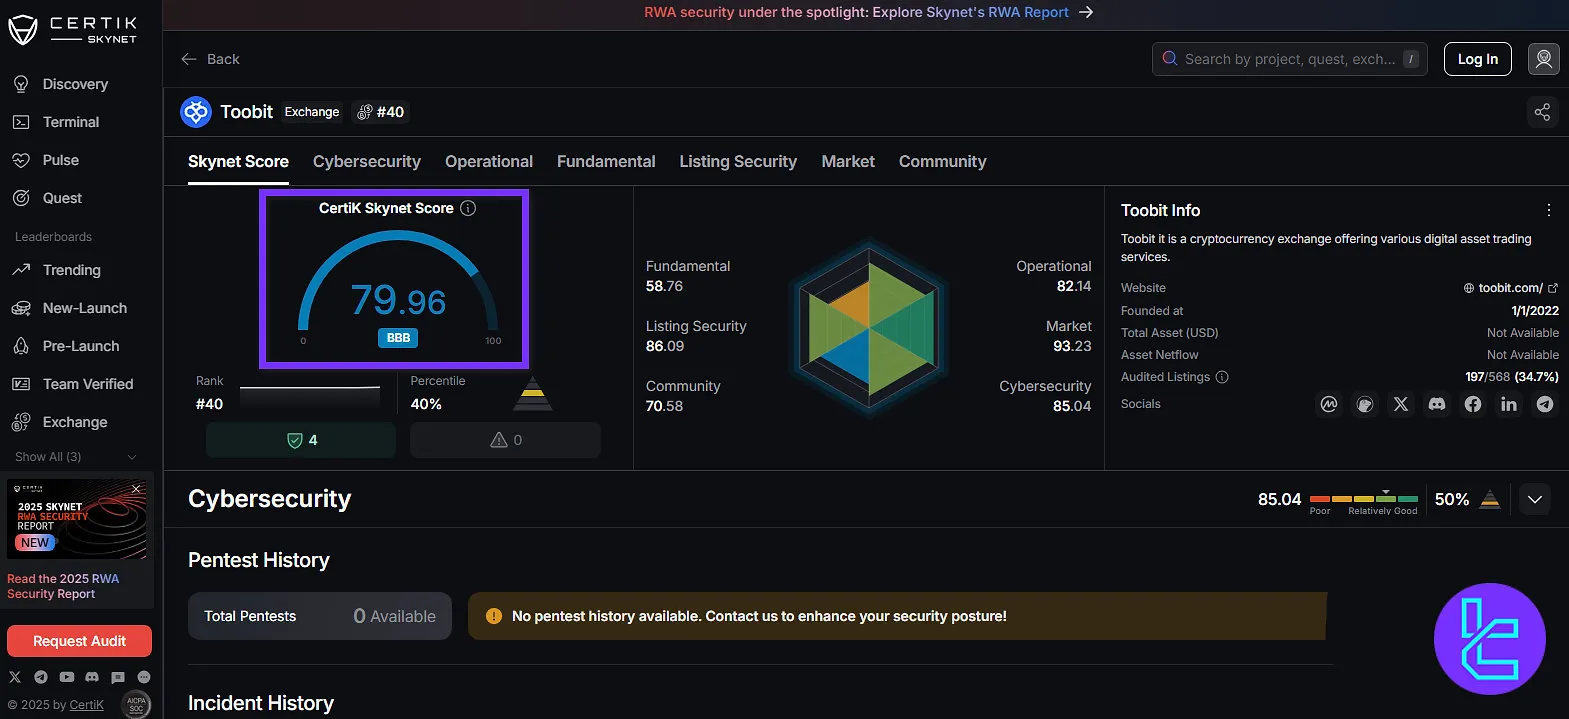
Task: Go Back to the previous page
Action: 210,59
